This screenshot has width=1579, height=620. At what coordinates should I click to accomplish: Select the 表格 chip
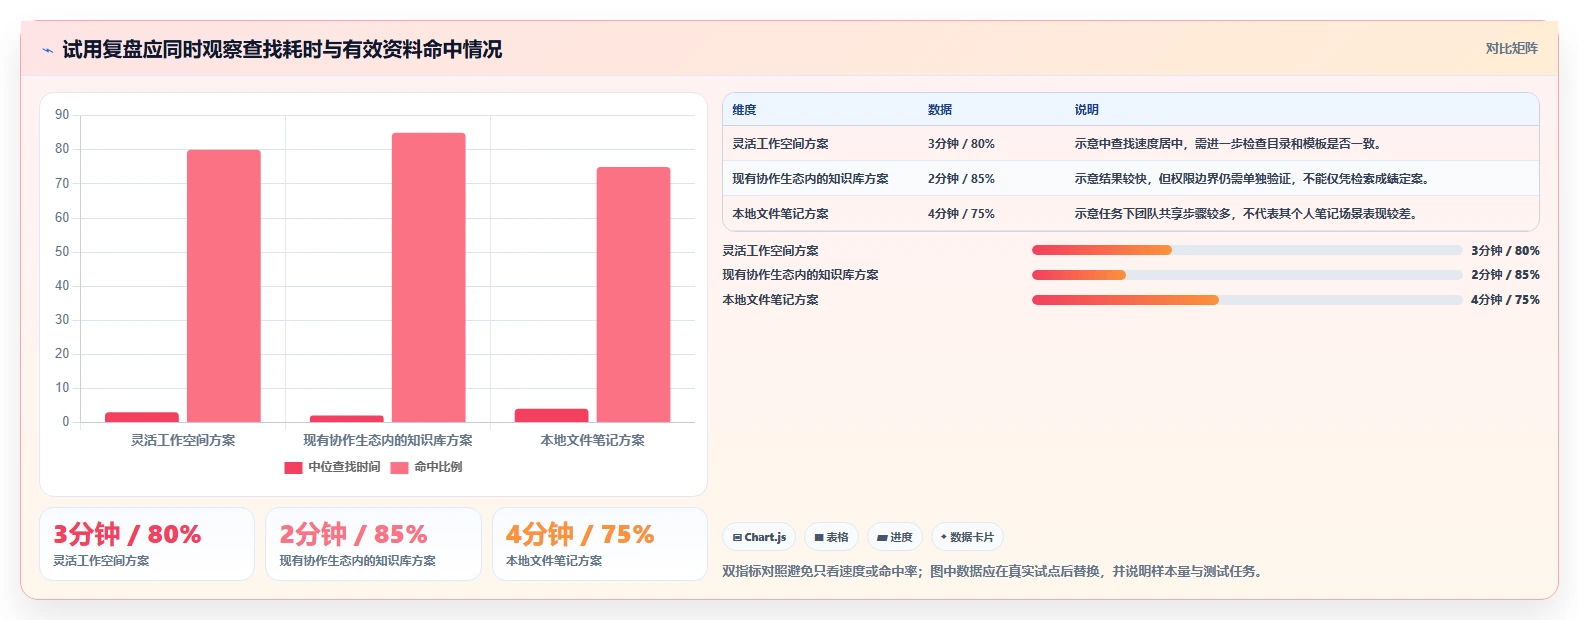coord(831,537)
